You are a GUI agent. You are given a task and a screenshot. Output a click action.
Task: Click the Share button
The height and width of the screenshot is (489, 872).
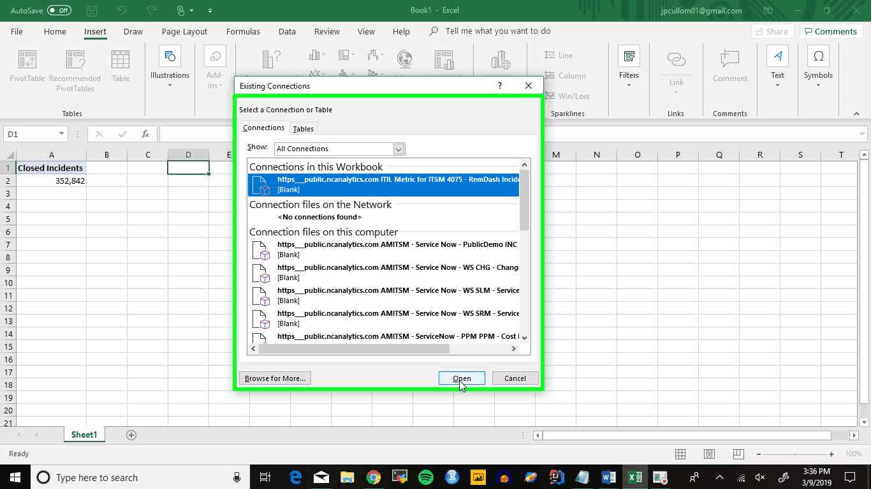coord(772,32)
